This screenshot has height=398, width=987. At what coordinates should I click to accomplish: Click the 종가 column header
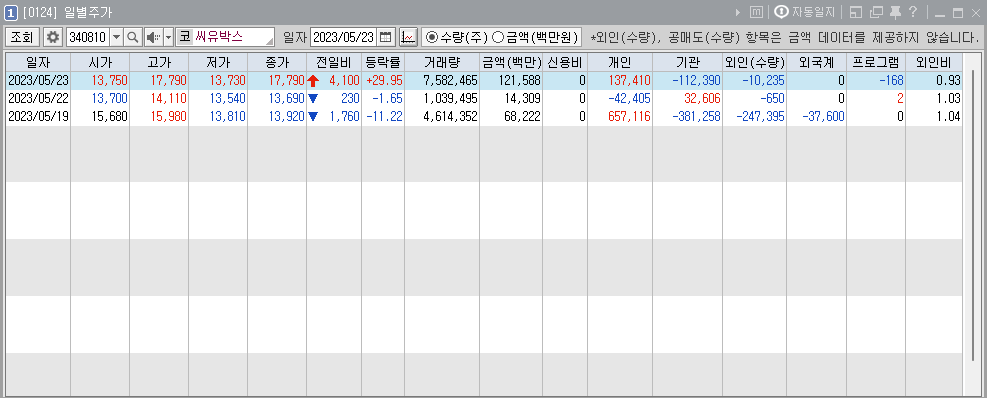pos(277,62)
